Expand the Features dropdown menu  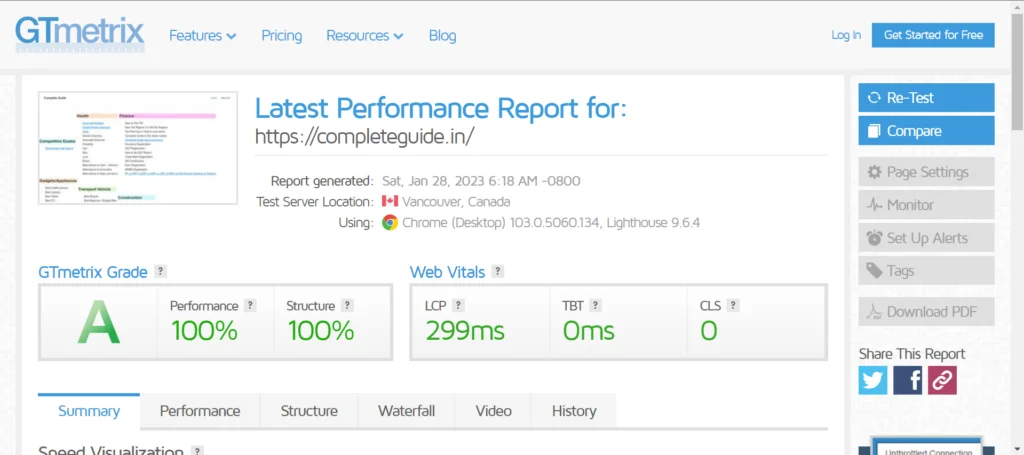click(x=202, y=35)
